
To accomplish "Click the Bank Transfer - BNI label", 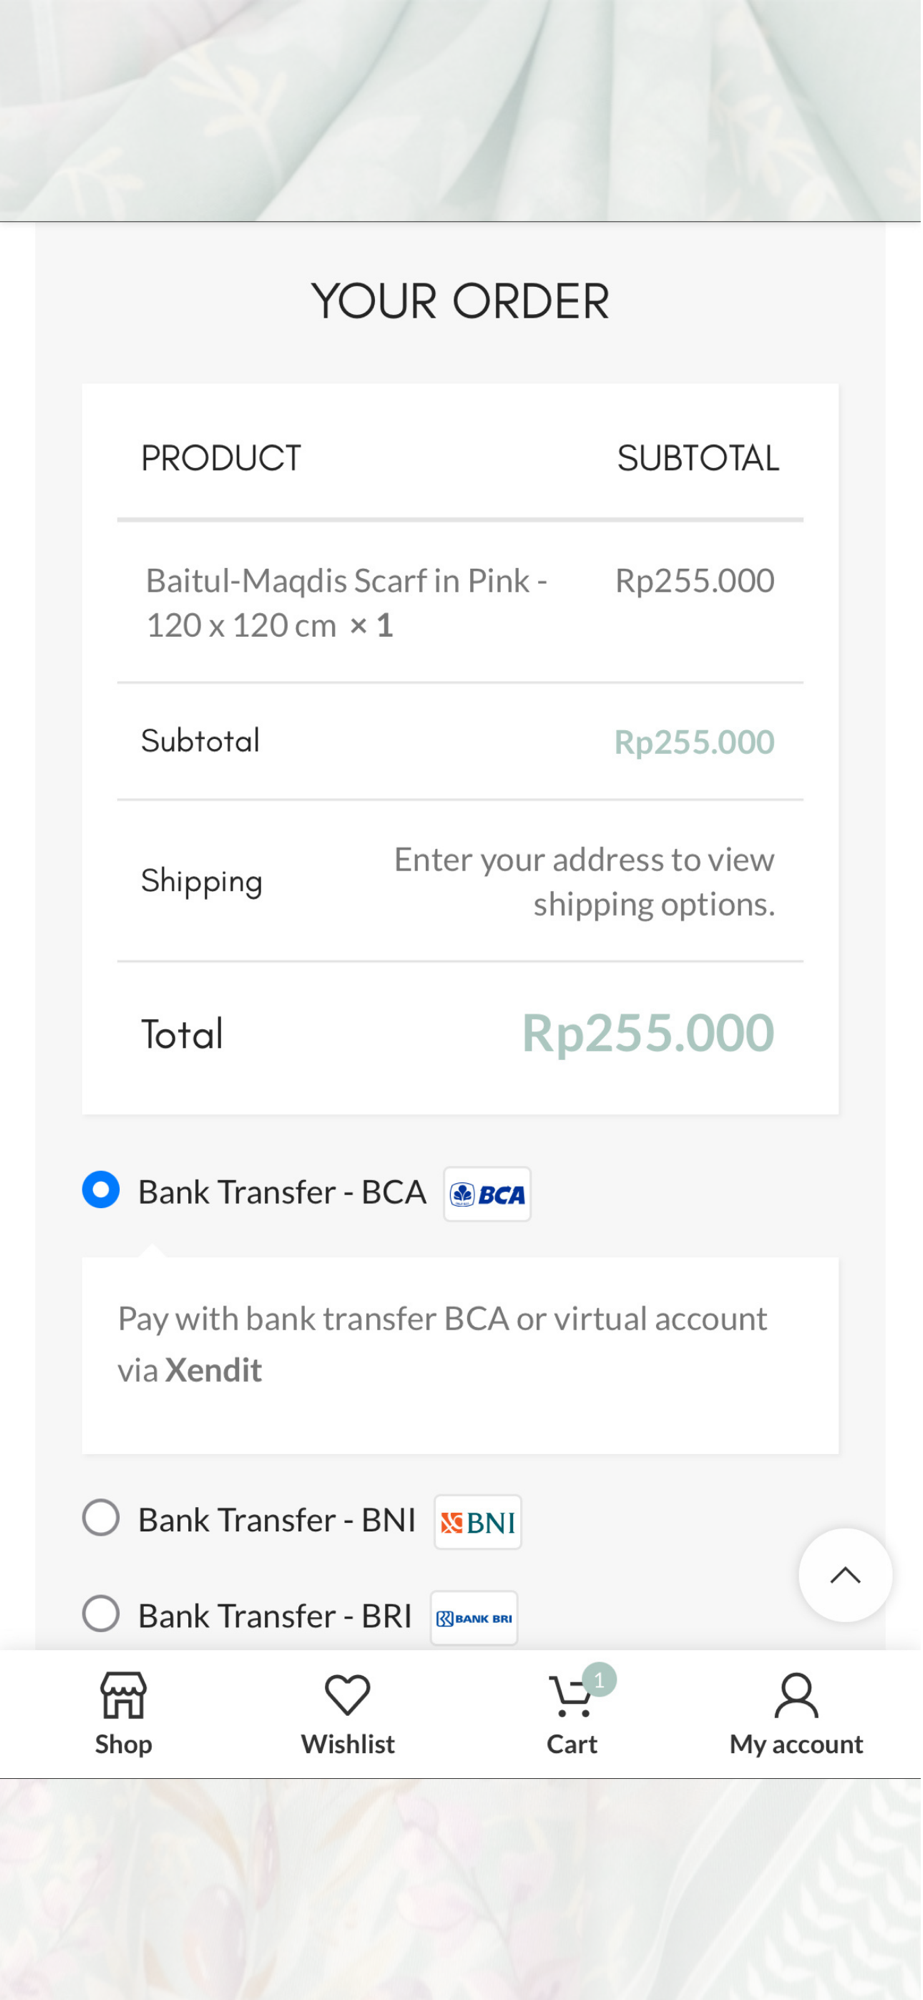I will (x=276, y=1520).
